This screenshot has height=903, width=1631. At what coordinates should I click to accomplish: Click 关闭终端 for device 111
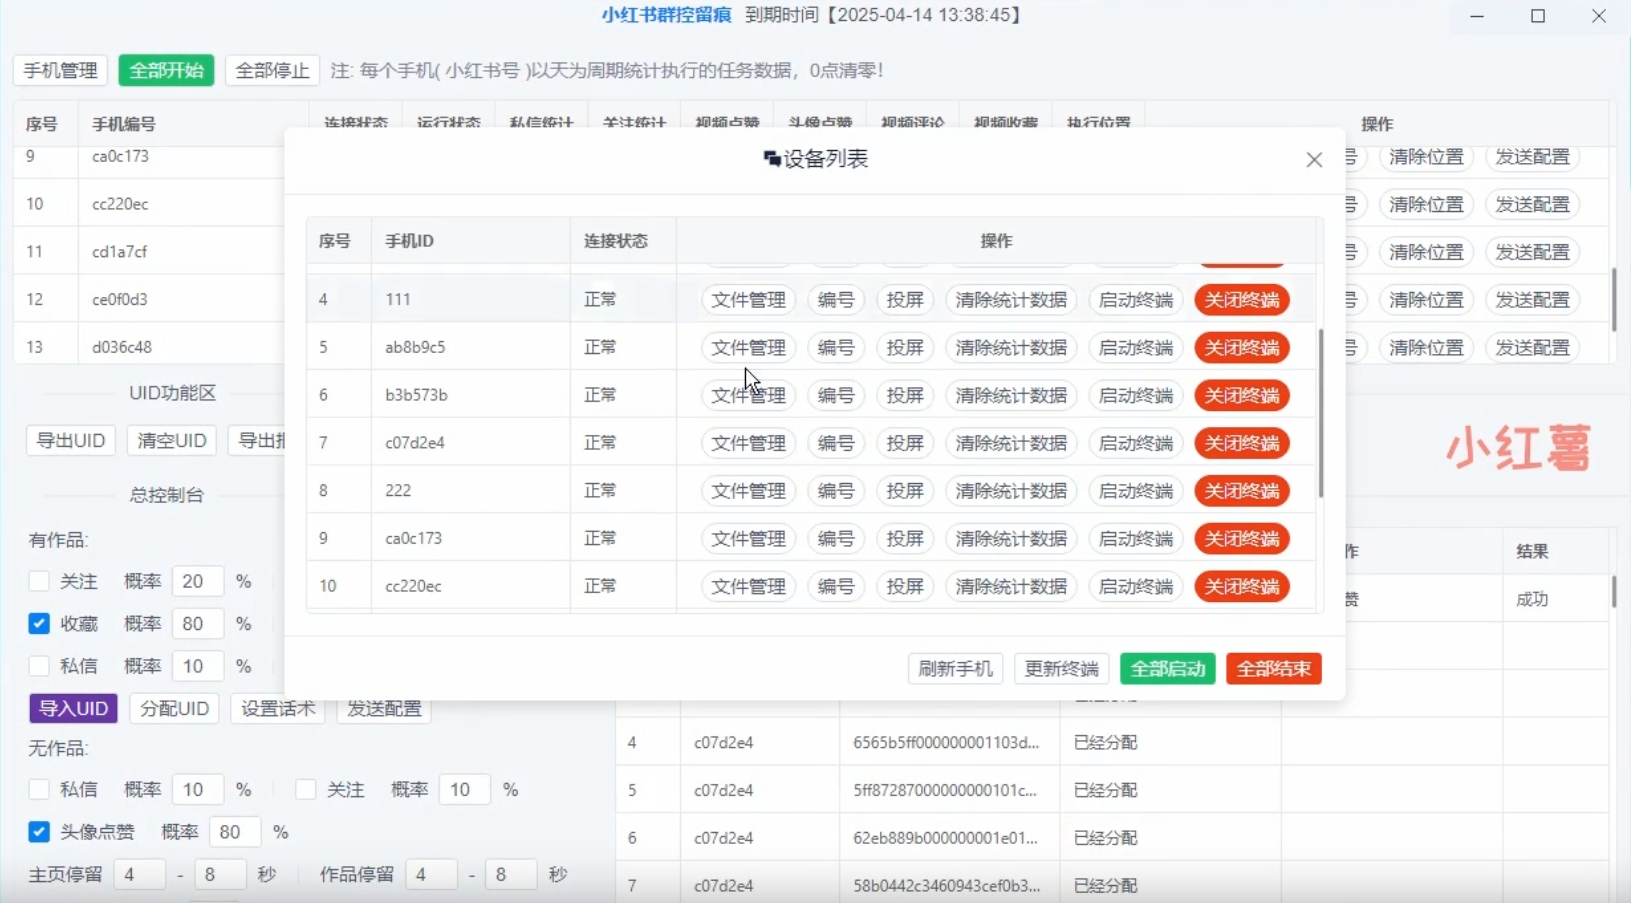[x=1241, y=300]
